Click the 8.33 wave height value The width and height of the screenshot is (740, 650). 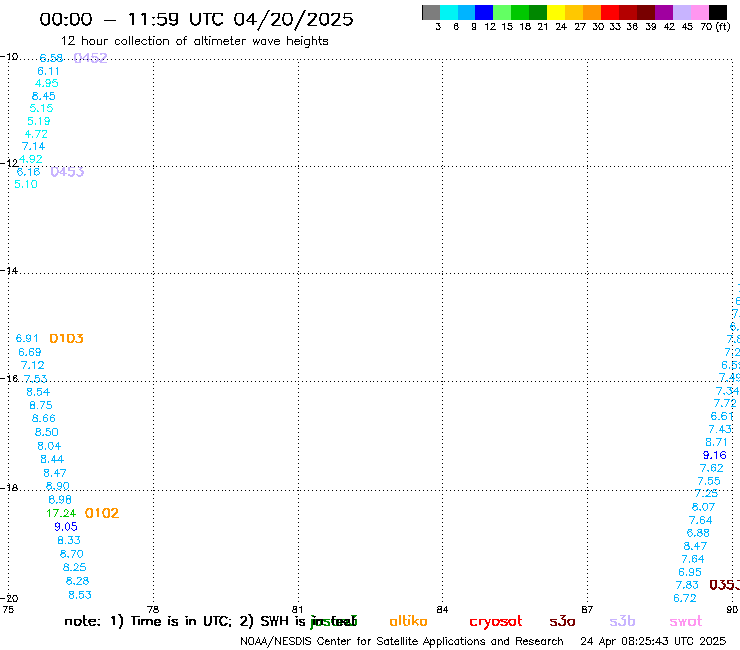[69, 540]
